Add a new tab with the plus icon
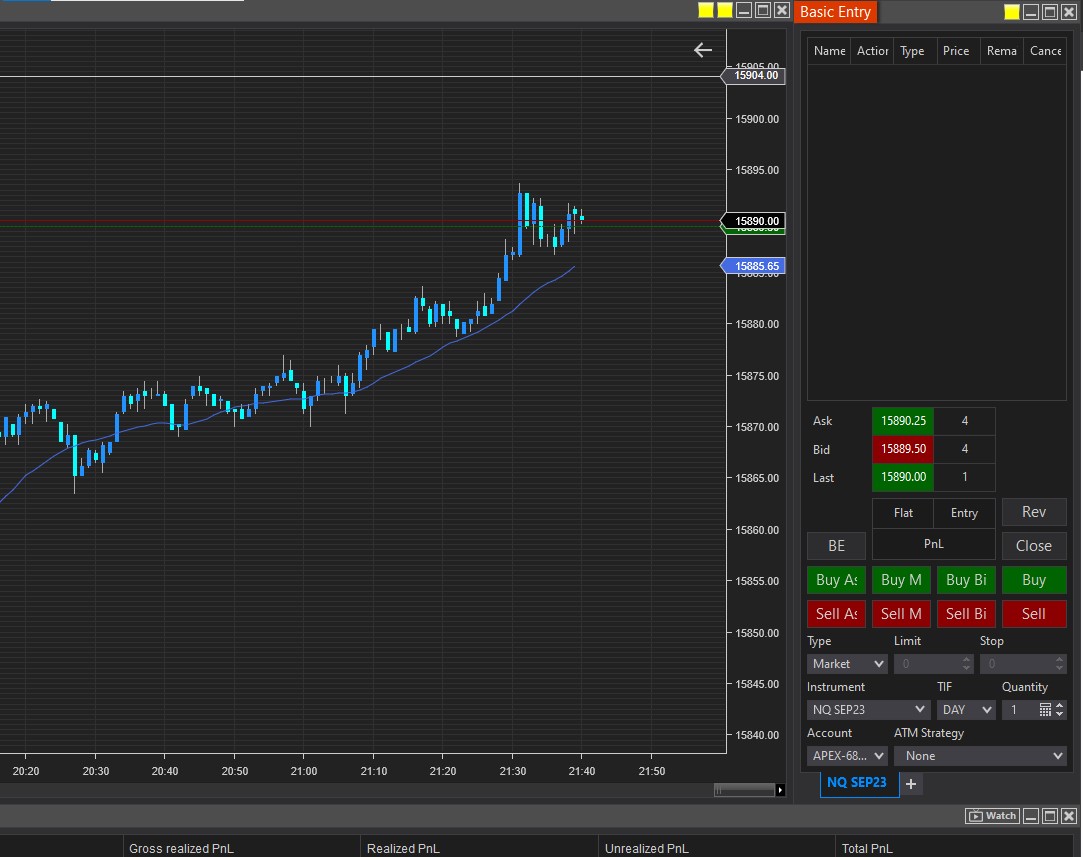This screenshot has height=857, width=1083. pyautogui.click(x=911, y=784)
